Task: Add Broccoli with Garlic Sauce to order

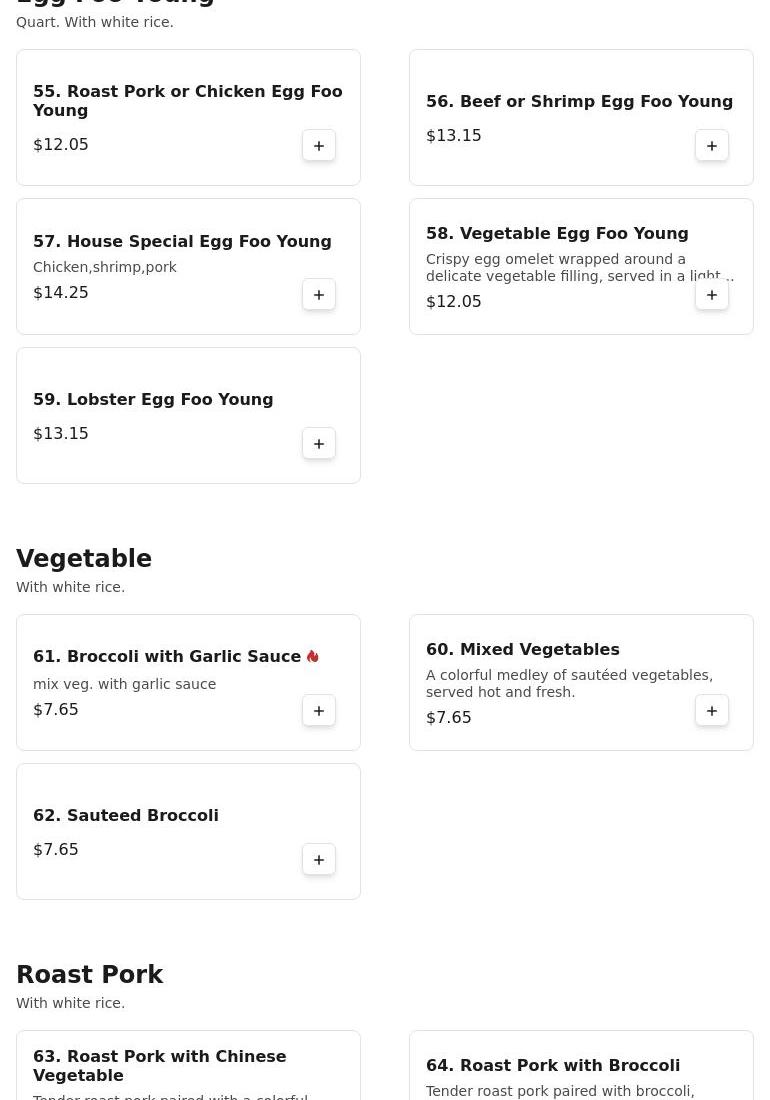Action: point(318,711)
